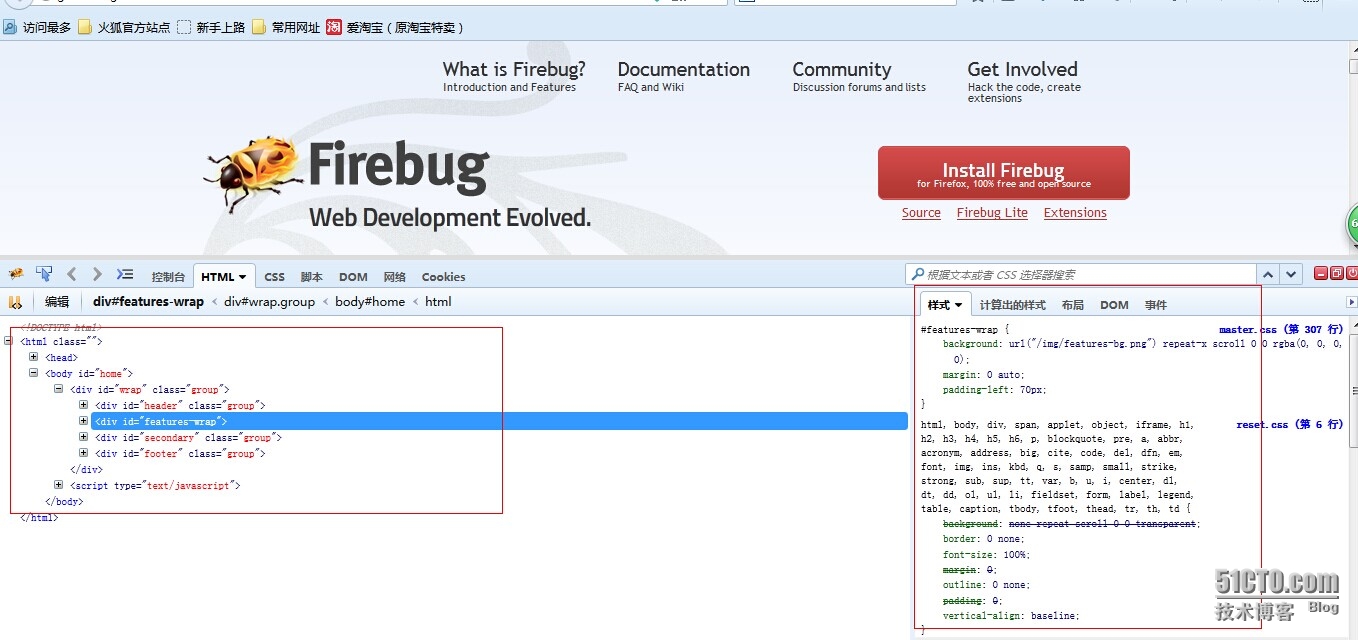The image size is (1358, 640).
Task: Collapse the body id=home node
Action: (33, 373)
